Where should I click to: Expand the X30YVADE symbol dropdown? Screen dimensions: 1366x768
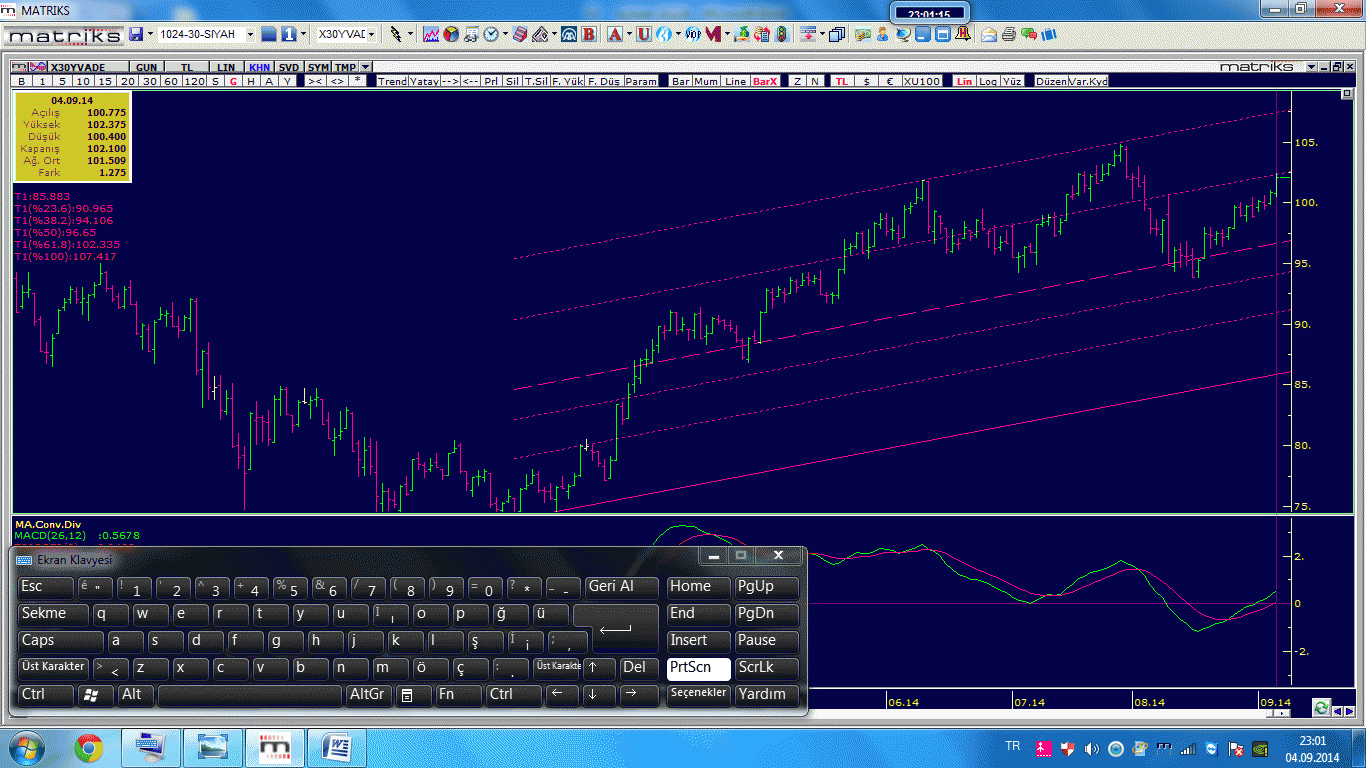point(371,34)
